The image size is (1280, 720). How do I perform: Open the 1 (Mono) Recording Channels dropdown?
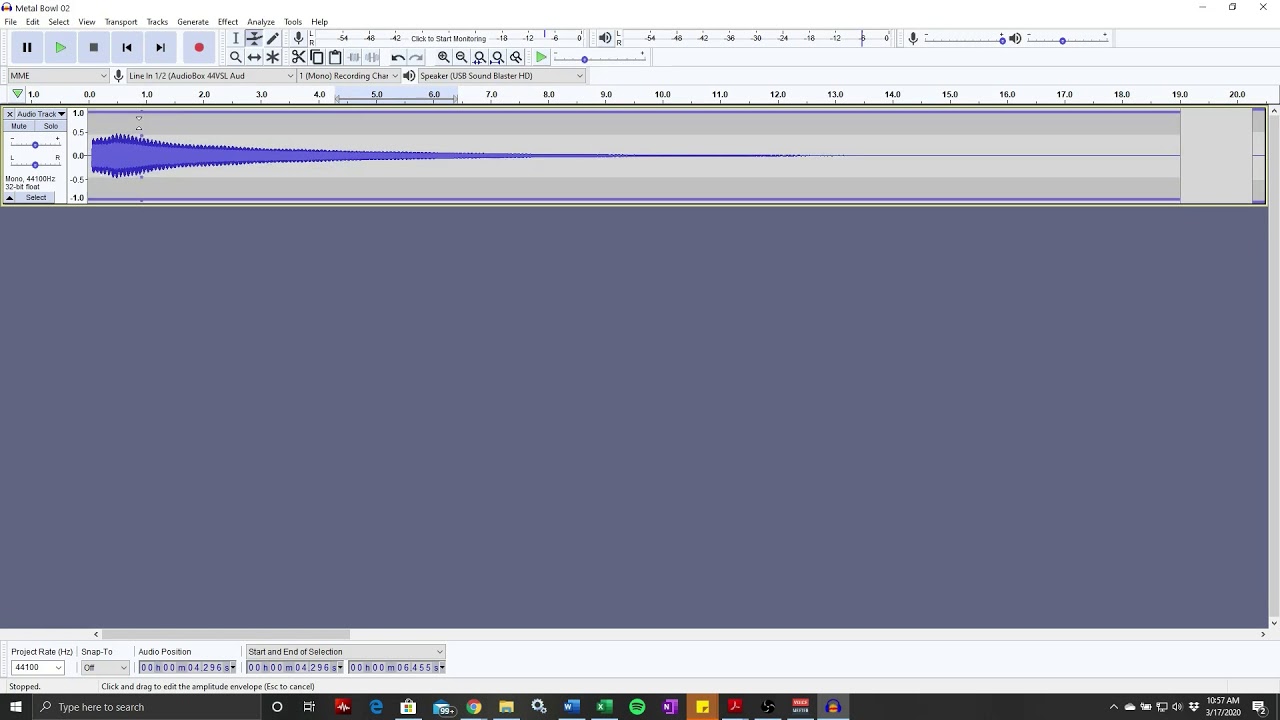click(x=349, y=76)
